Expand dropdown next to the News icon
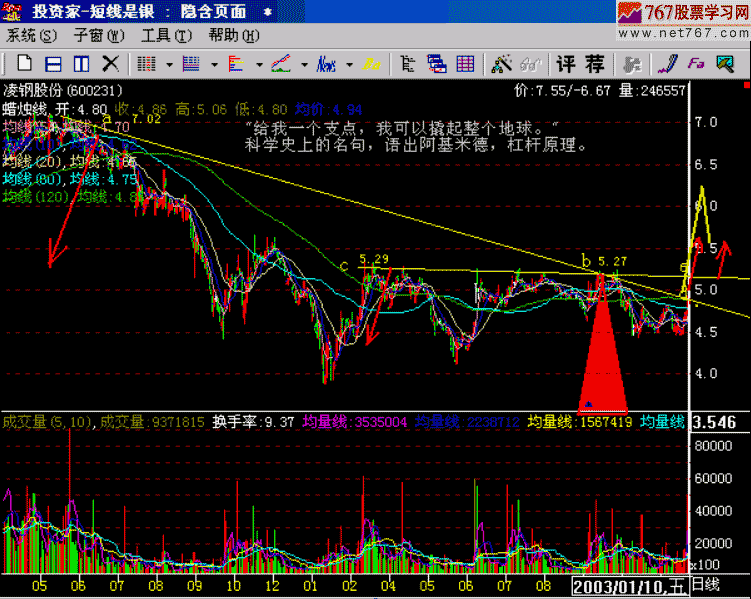The height and width of the screenshot is (599, 751). point(349,65)
